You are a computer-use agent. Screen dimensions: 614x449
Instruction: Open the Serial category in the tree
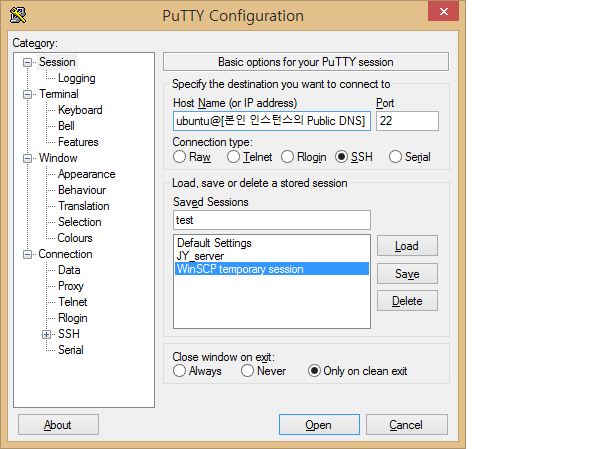coord(70,350)
